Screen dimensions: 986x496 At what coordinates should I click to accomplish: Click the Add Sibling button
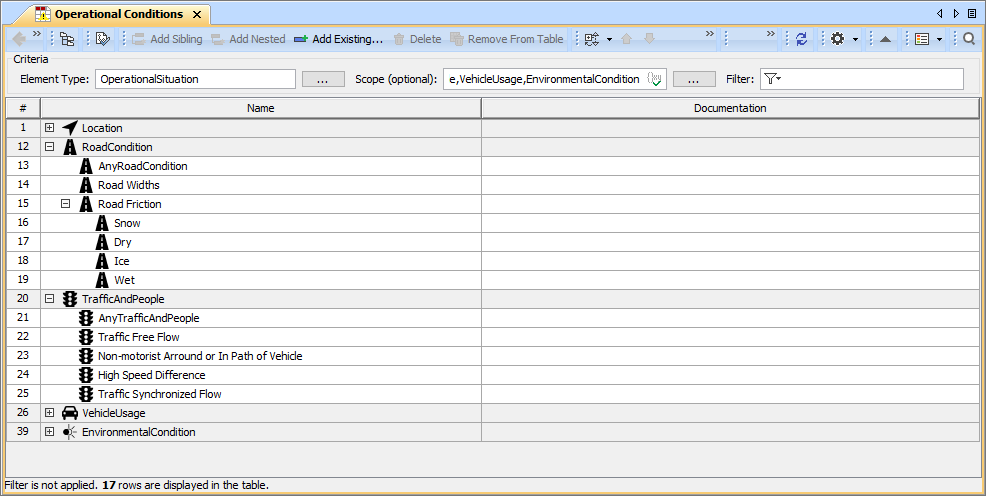(x=167, y=39)
